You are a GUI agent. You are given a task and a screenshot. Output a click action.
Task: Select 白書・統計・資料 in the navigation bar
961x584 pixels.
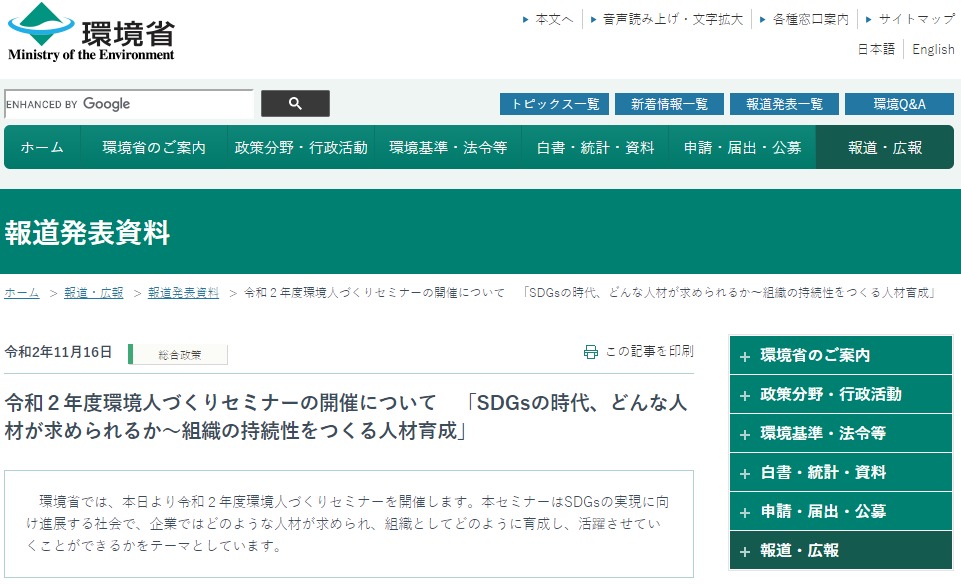[x=595, y=147]
